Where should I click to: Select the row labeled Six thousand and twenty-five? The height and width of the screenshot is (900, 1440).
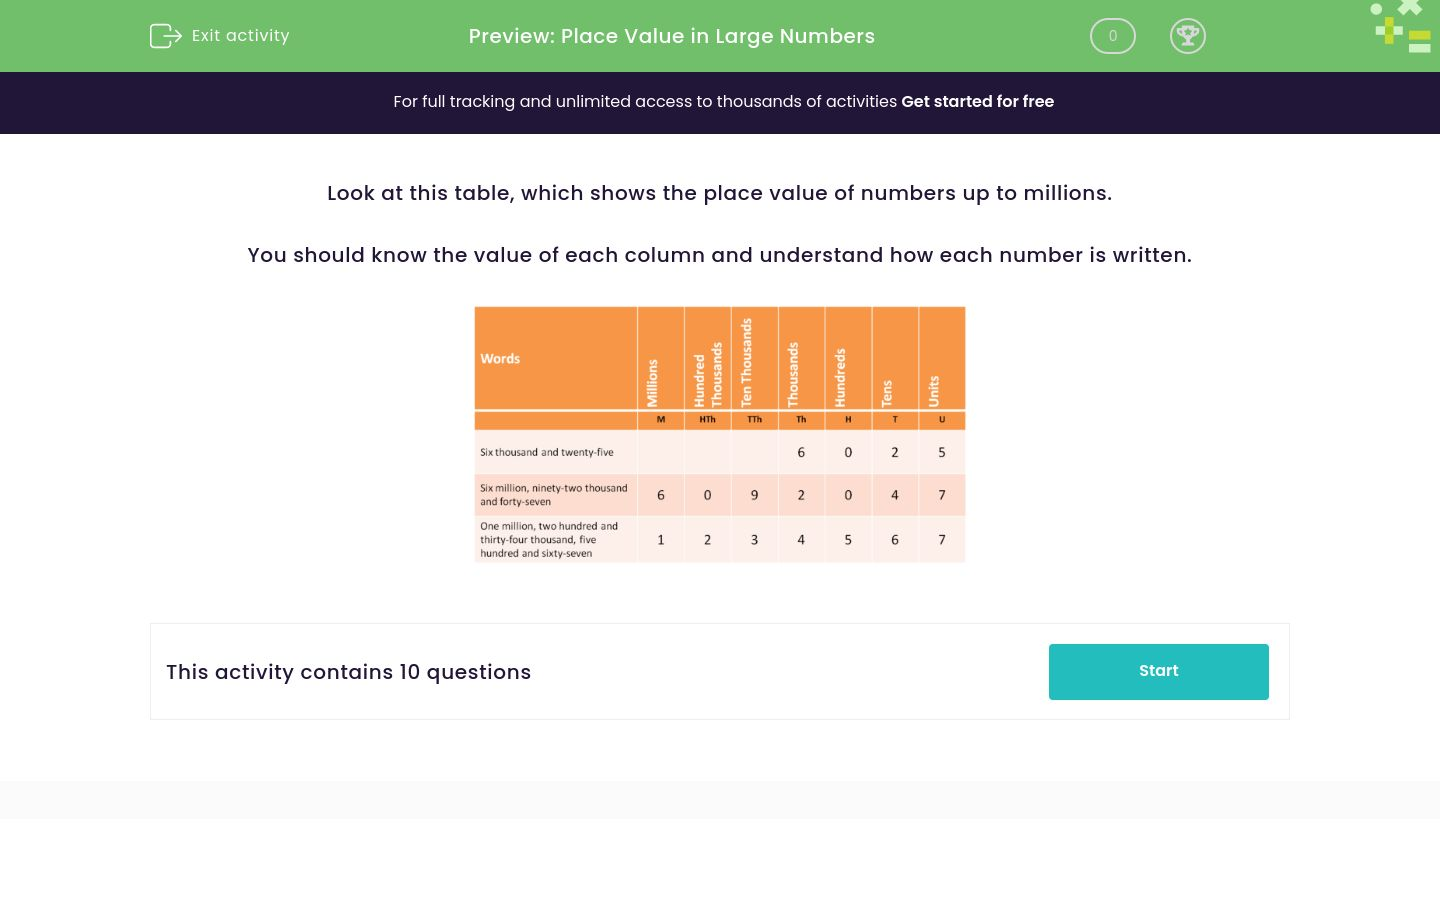coord(547,452)
